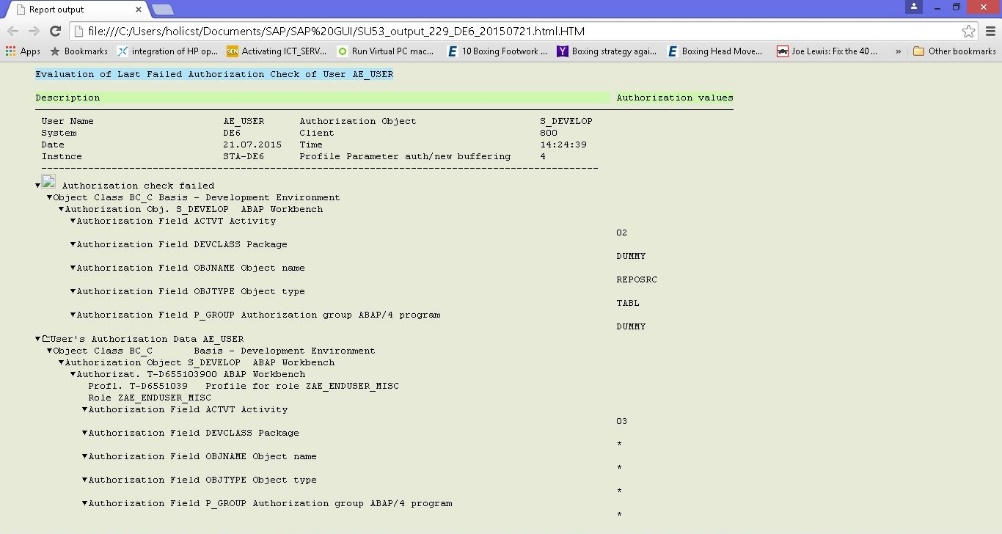Open the Run Virtual PC bookmark
This screenshot has height=534, width=1002.
386,51
